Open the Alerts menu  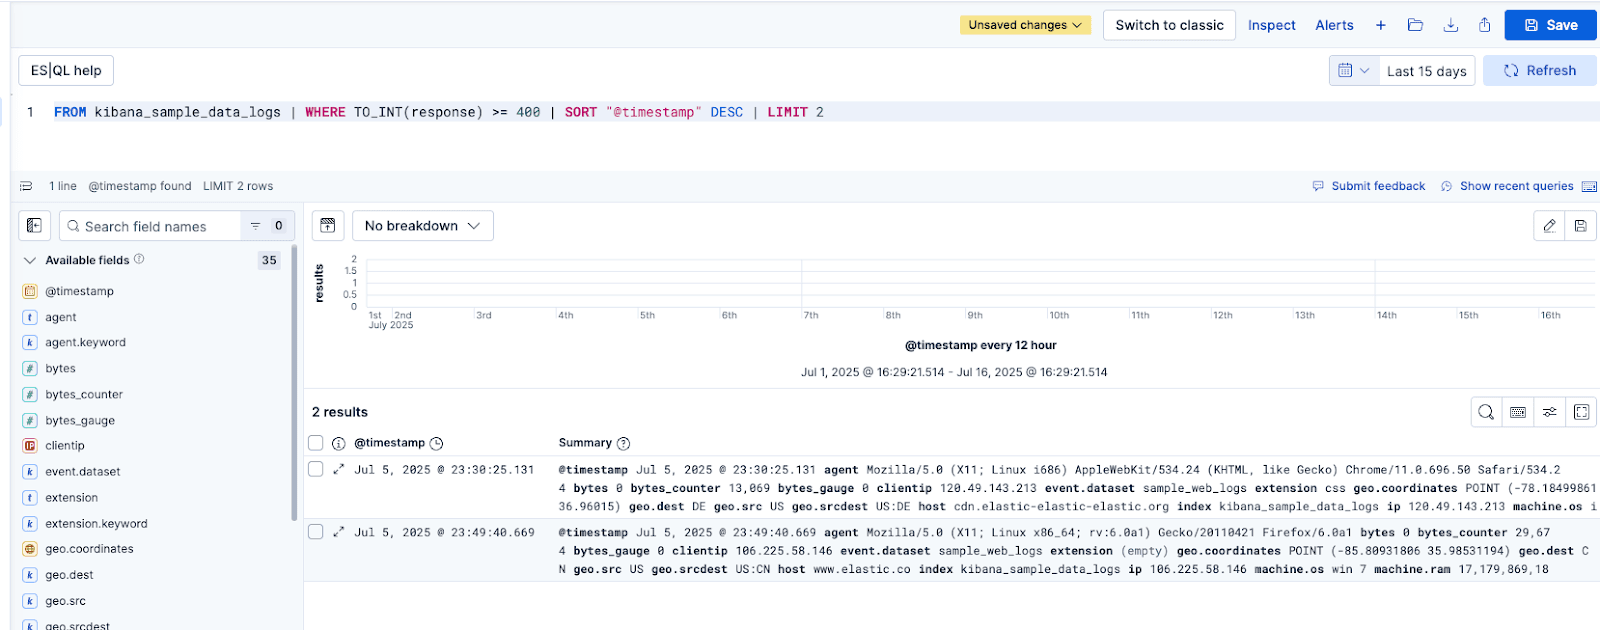(1334, 25)
